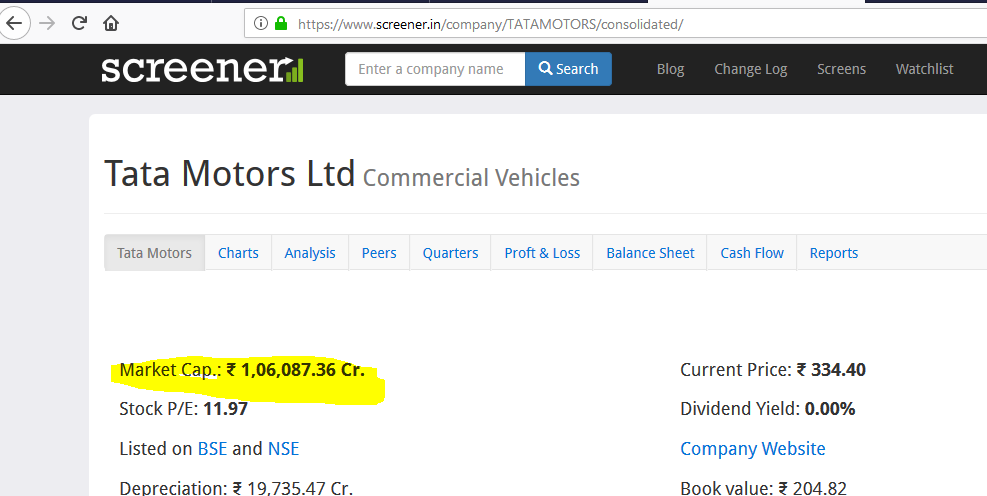Open the Change Log link
The image size is (987, 496).
750,69
